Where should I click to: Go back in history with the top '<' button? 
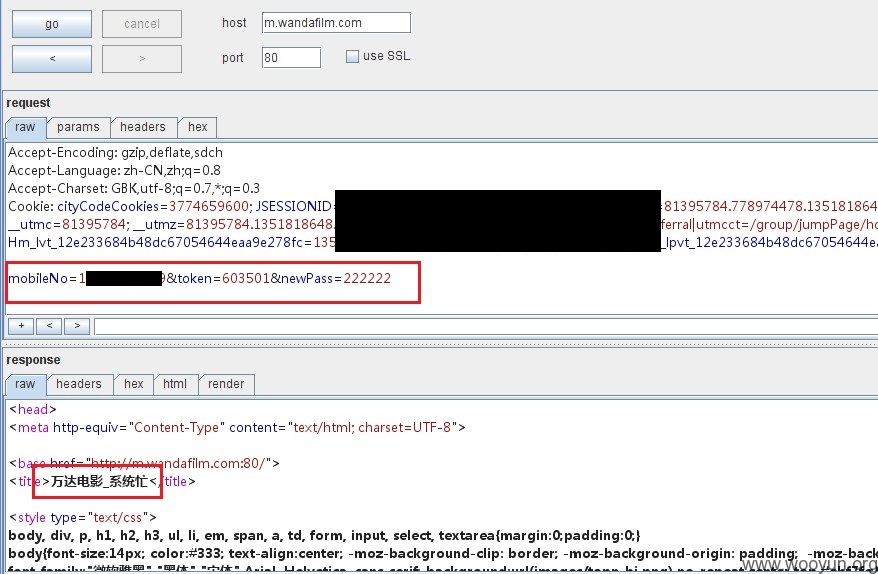(52, 58)
